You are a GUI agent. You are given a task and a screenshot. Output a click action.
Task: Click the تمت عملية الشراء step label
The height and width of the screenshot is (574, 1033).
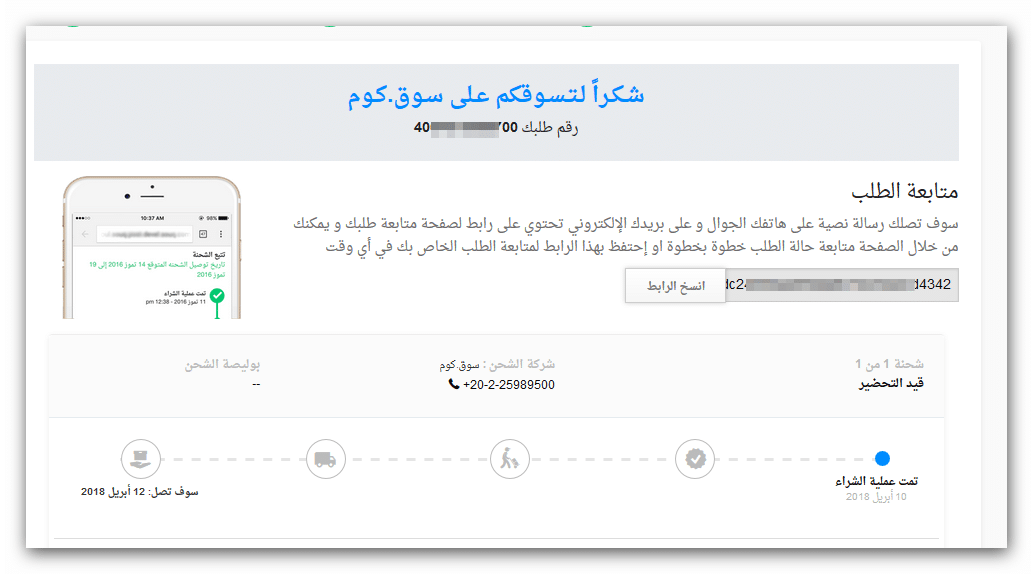pos(876,481)
